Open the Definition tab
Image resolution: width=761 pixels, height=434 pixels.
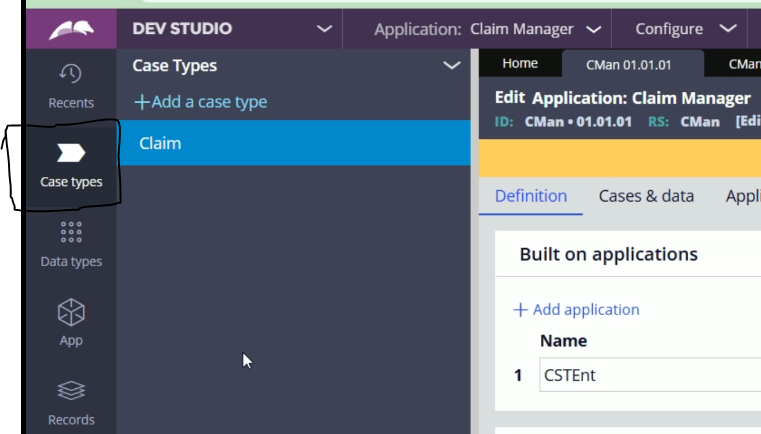click(531, 196)
